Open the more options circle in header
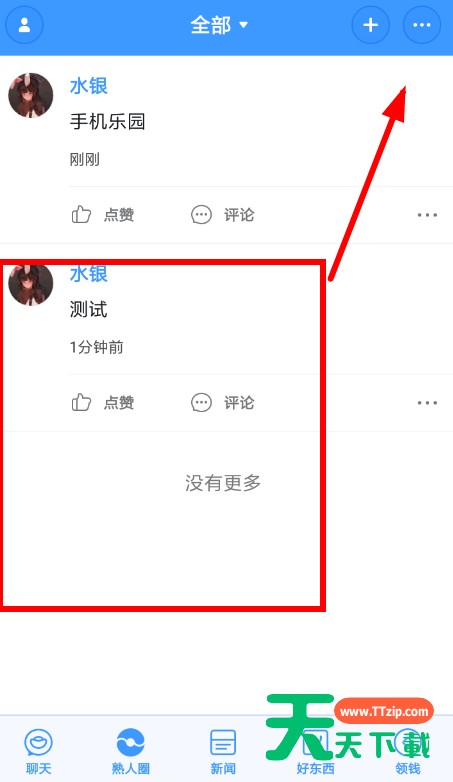This screenshot has height=782, width=453. [x=422, y=25]
